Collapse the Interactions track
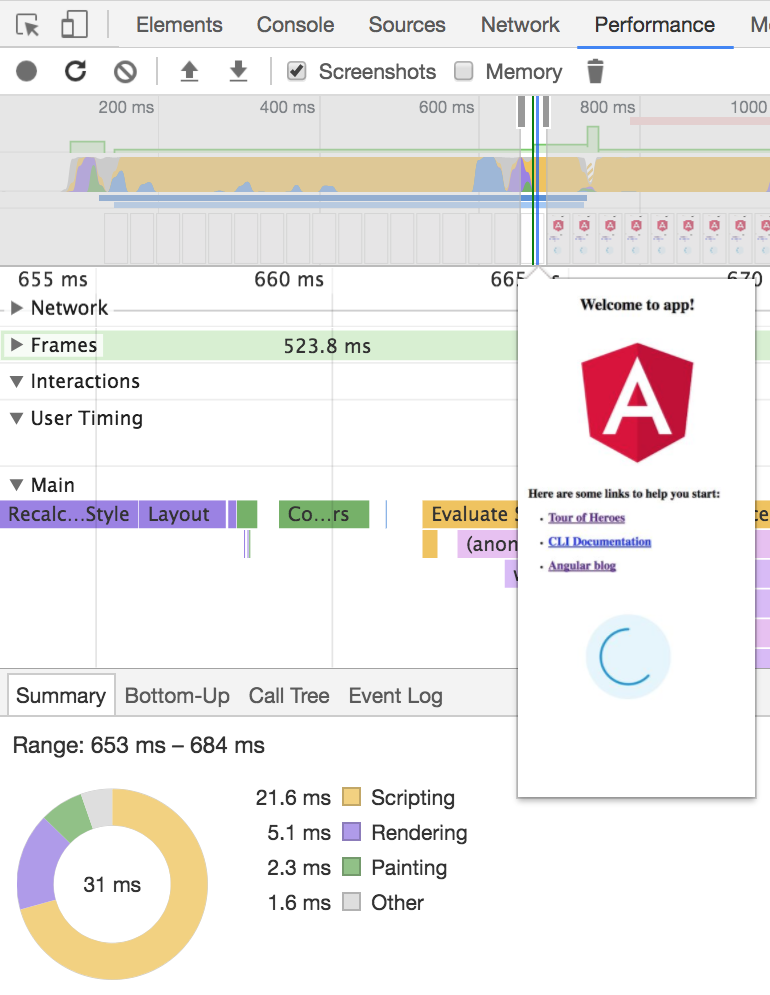 tap(17, 381)
